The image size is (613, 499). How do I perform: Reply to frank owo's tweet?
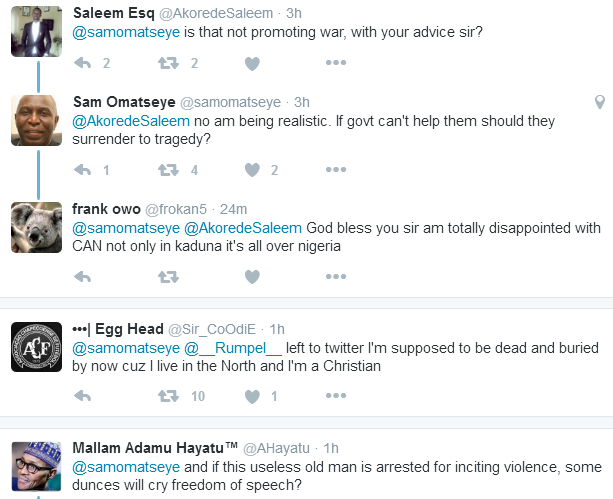(83, 277)
